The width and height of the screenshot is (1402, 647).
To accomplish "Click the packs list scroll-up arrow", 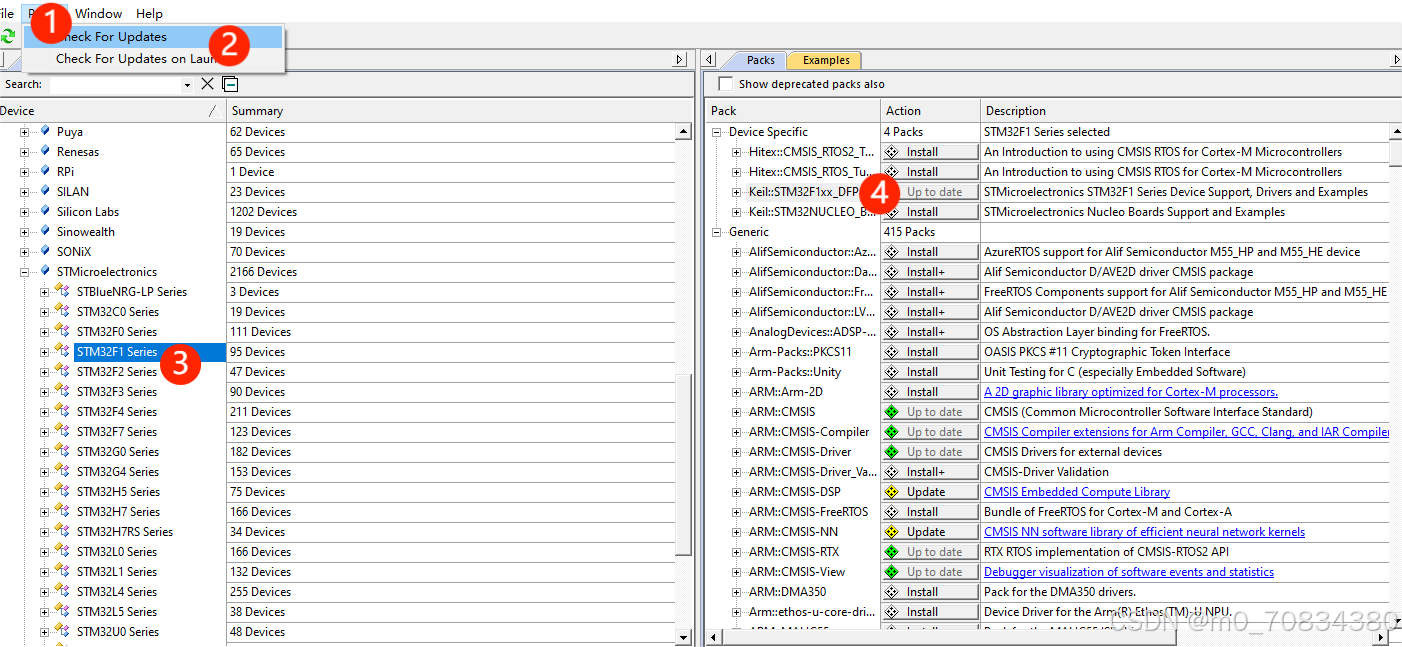I will pos(1396,132).
